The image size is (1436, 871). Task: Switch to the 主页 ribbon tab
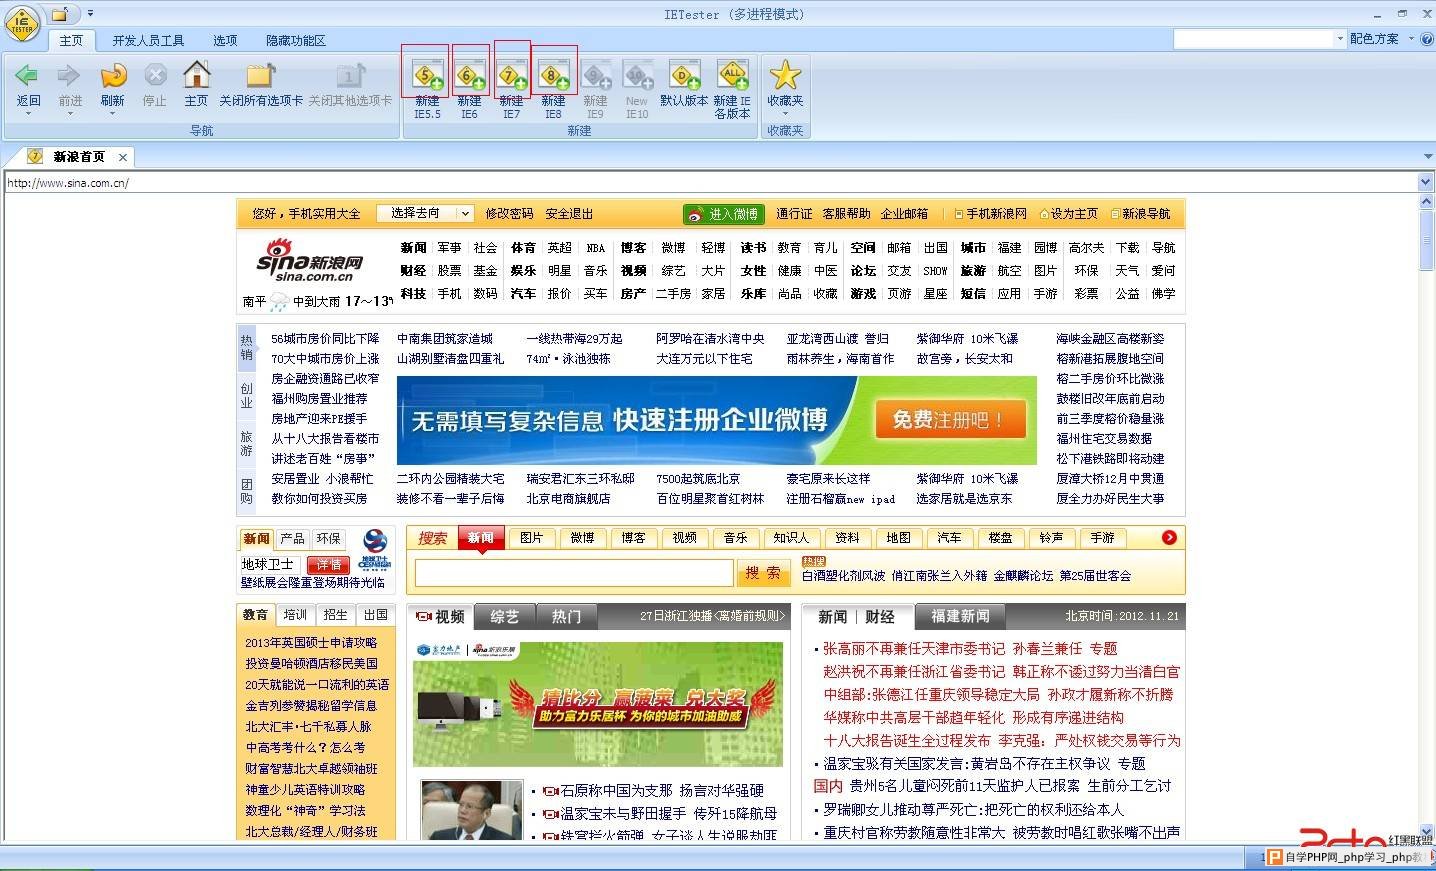(71, 40)
